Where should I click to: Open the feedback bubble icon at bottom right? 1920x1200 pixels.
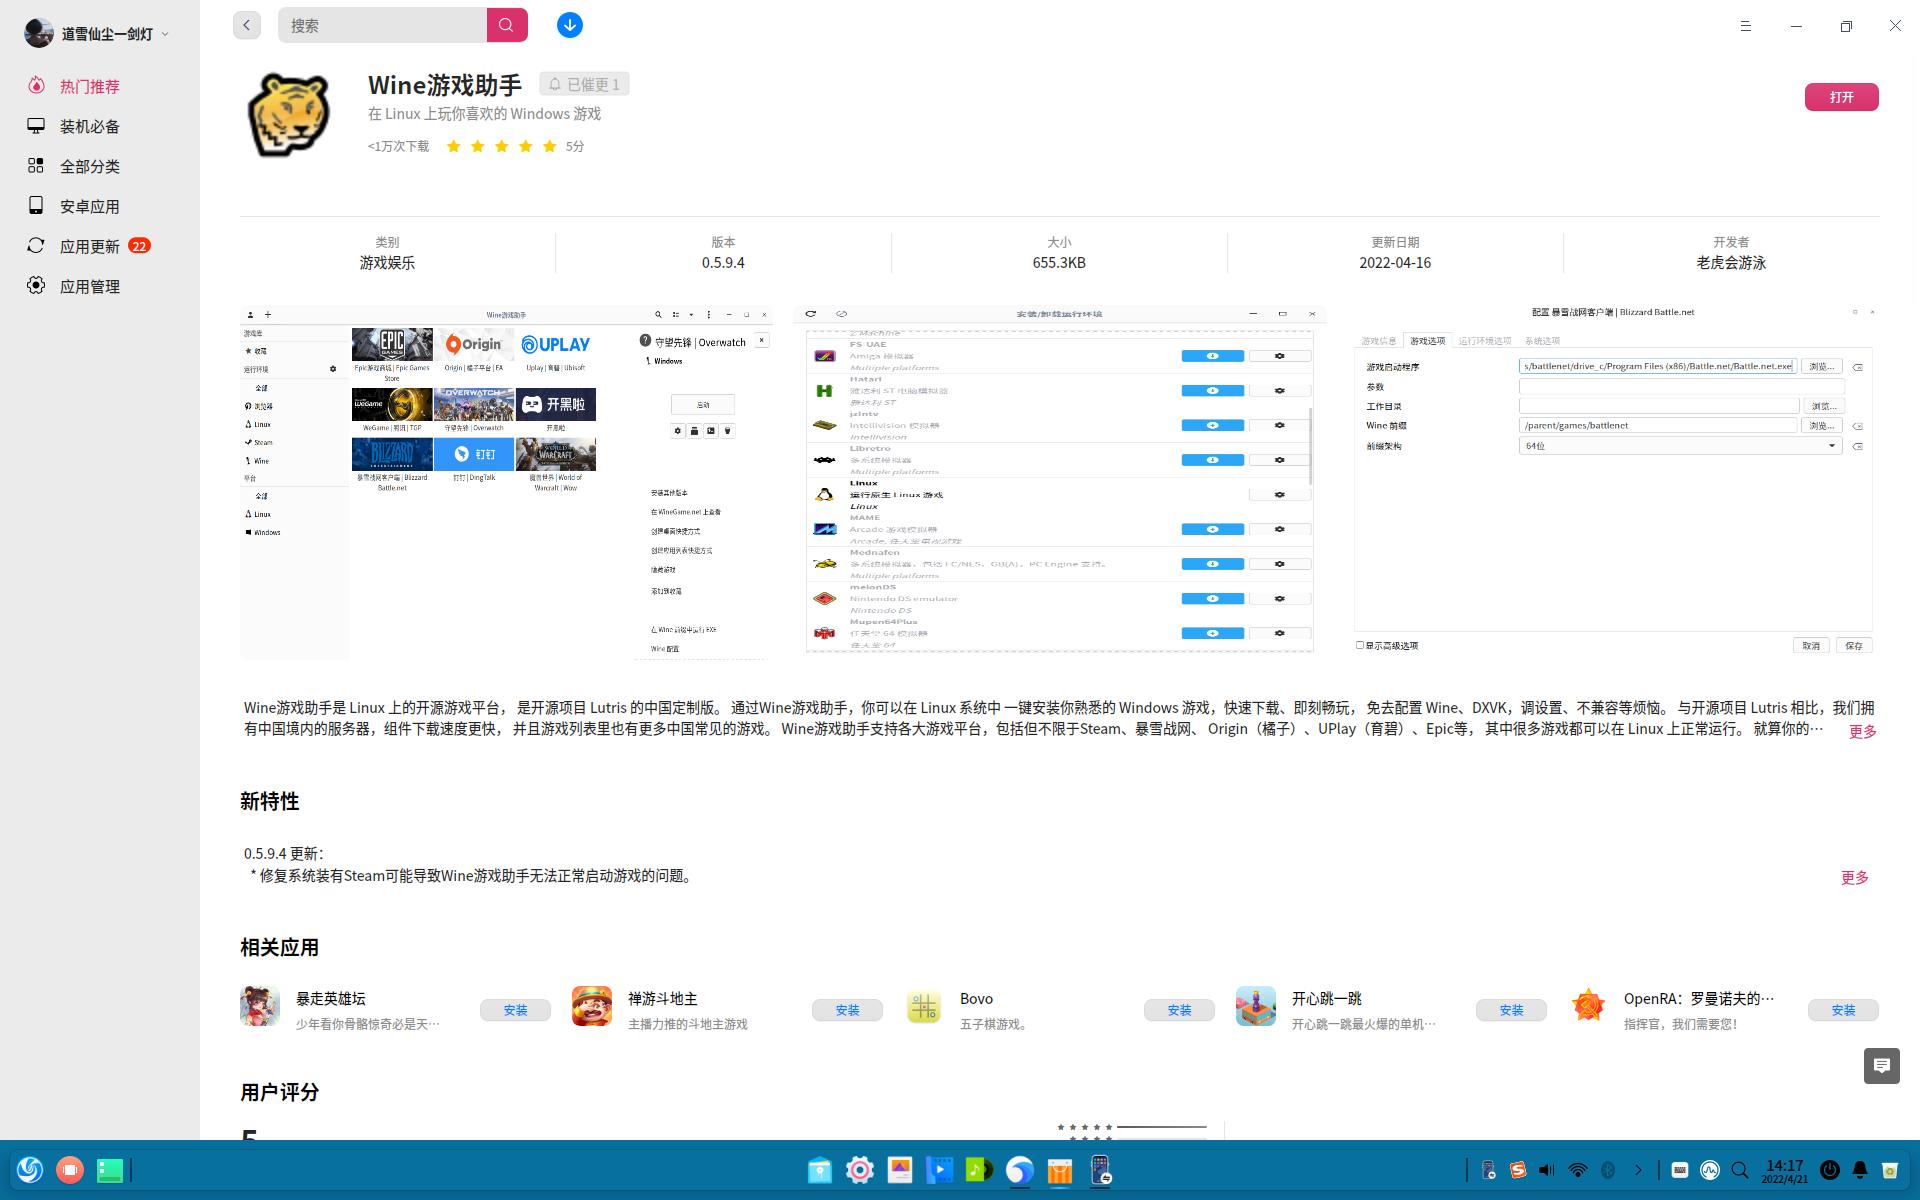click(x=1882, y=1066)
